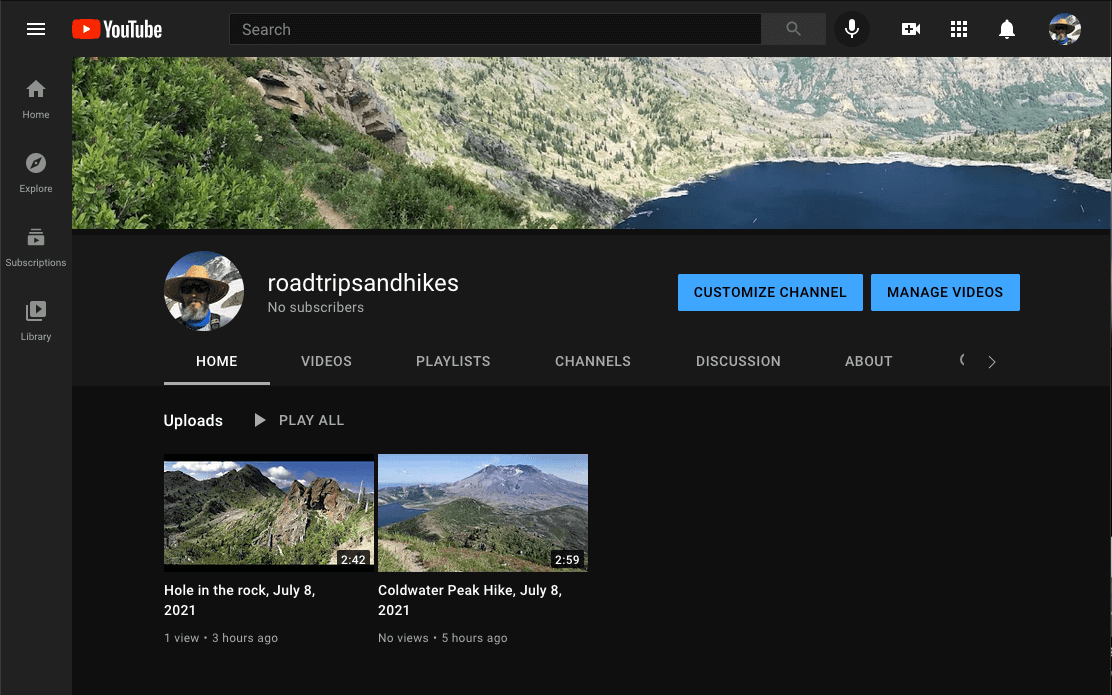Click the No views • 5 hours ago text
Image resolution: width=1112 pixels, height=695 pixels.
coord(443,638)
